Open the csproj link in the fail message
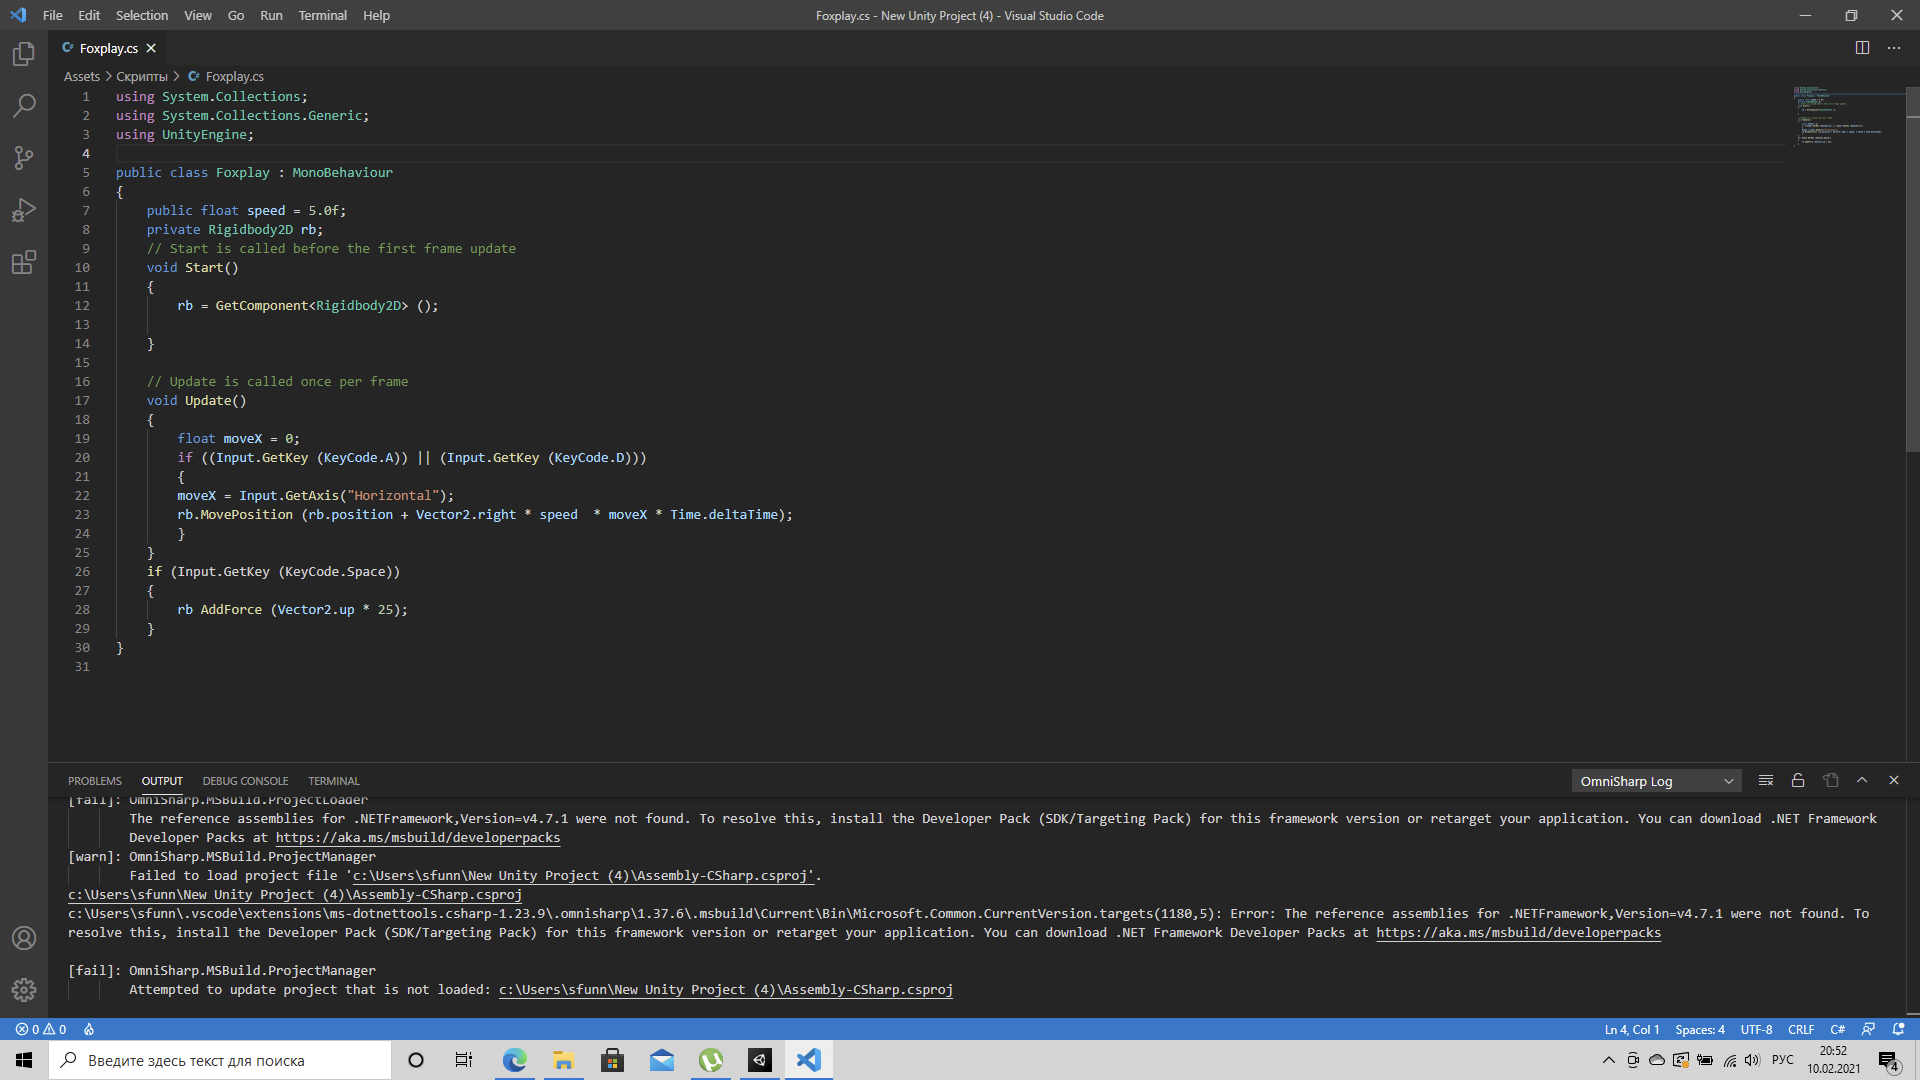Viewport: 1920px width, 1080px height. 726,990
